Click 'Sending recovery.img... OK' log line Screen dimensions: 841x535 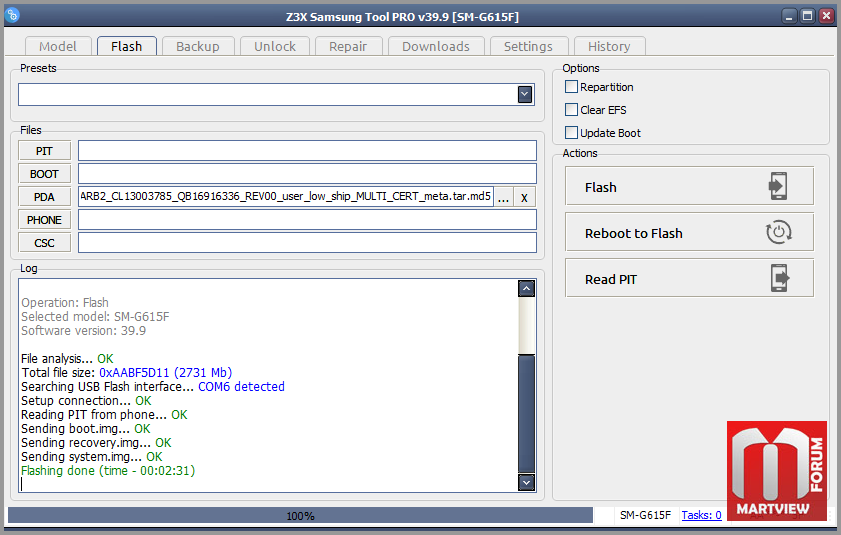pos(96,443)
